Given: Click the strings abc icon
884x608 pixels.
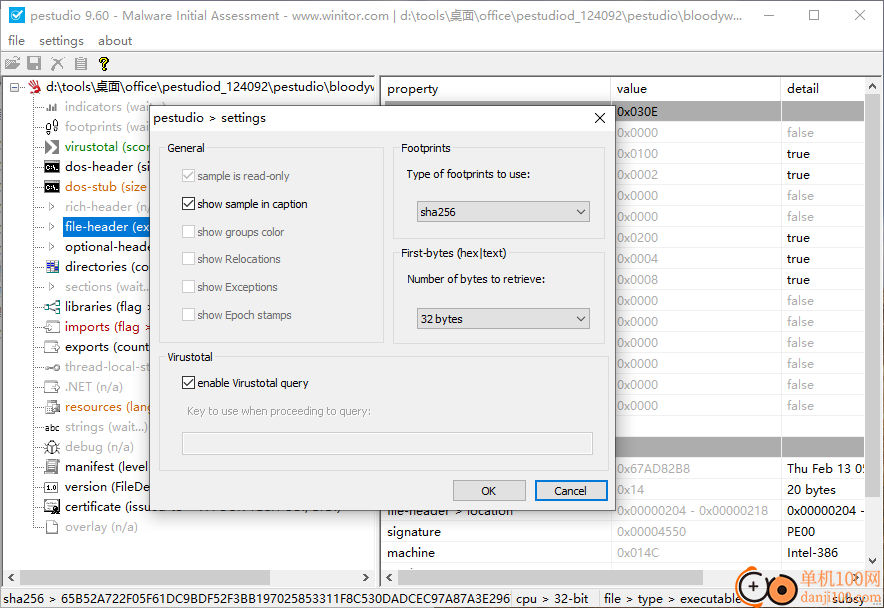Looking at the screenshot, I should pos(52,428).
